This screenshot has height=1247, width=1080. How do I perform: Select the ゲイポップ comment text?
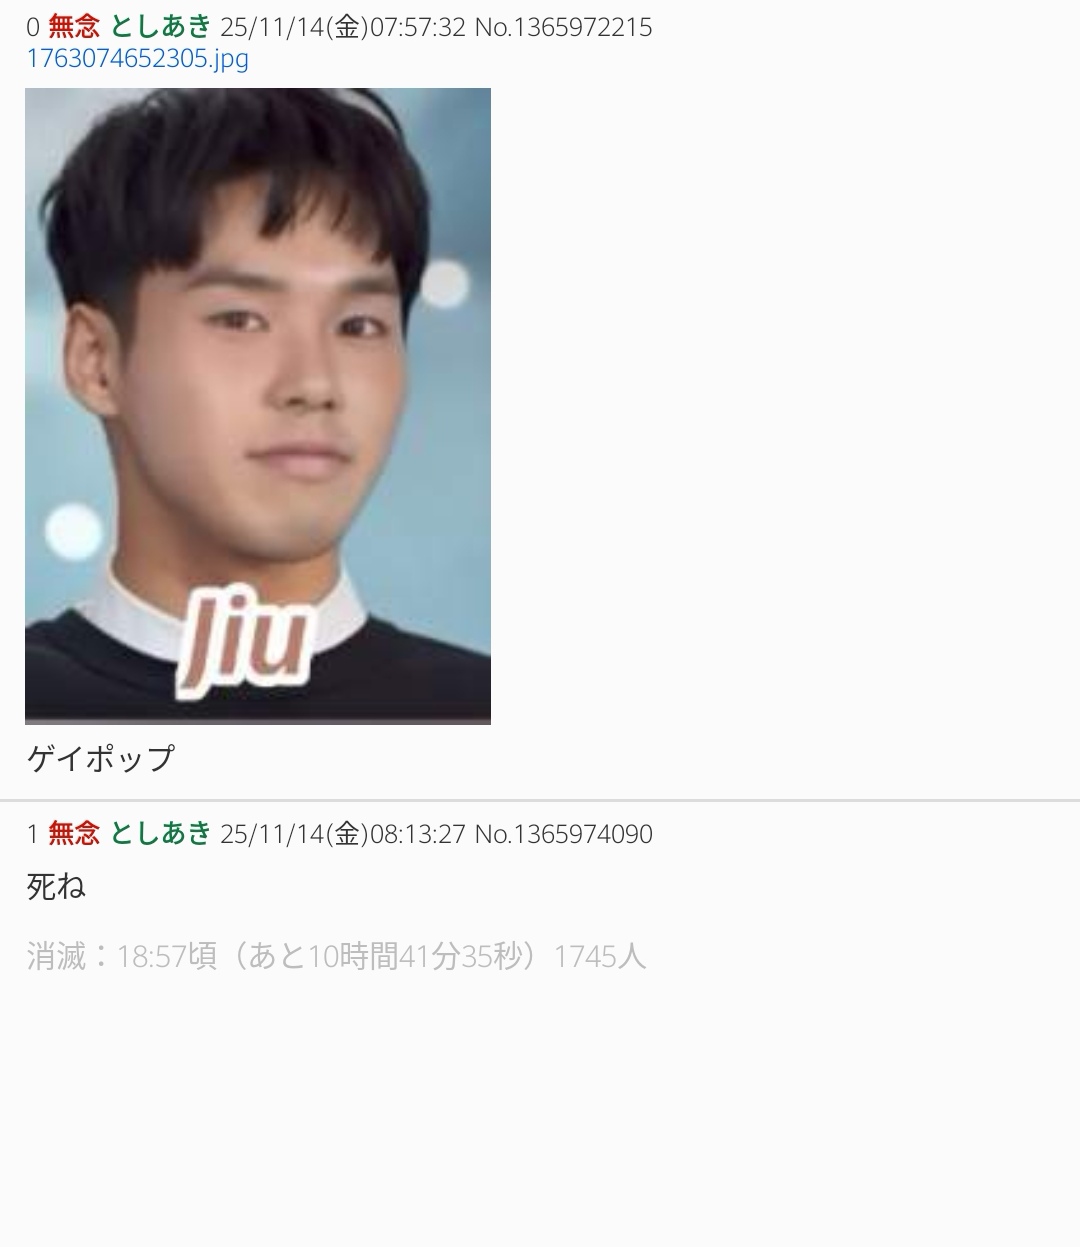click(x=100, y=758)
